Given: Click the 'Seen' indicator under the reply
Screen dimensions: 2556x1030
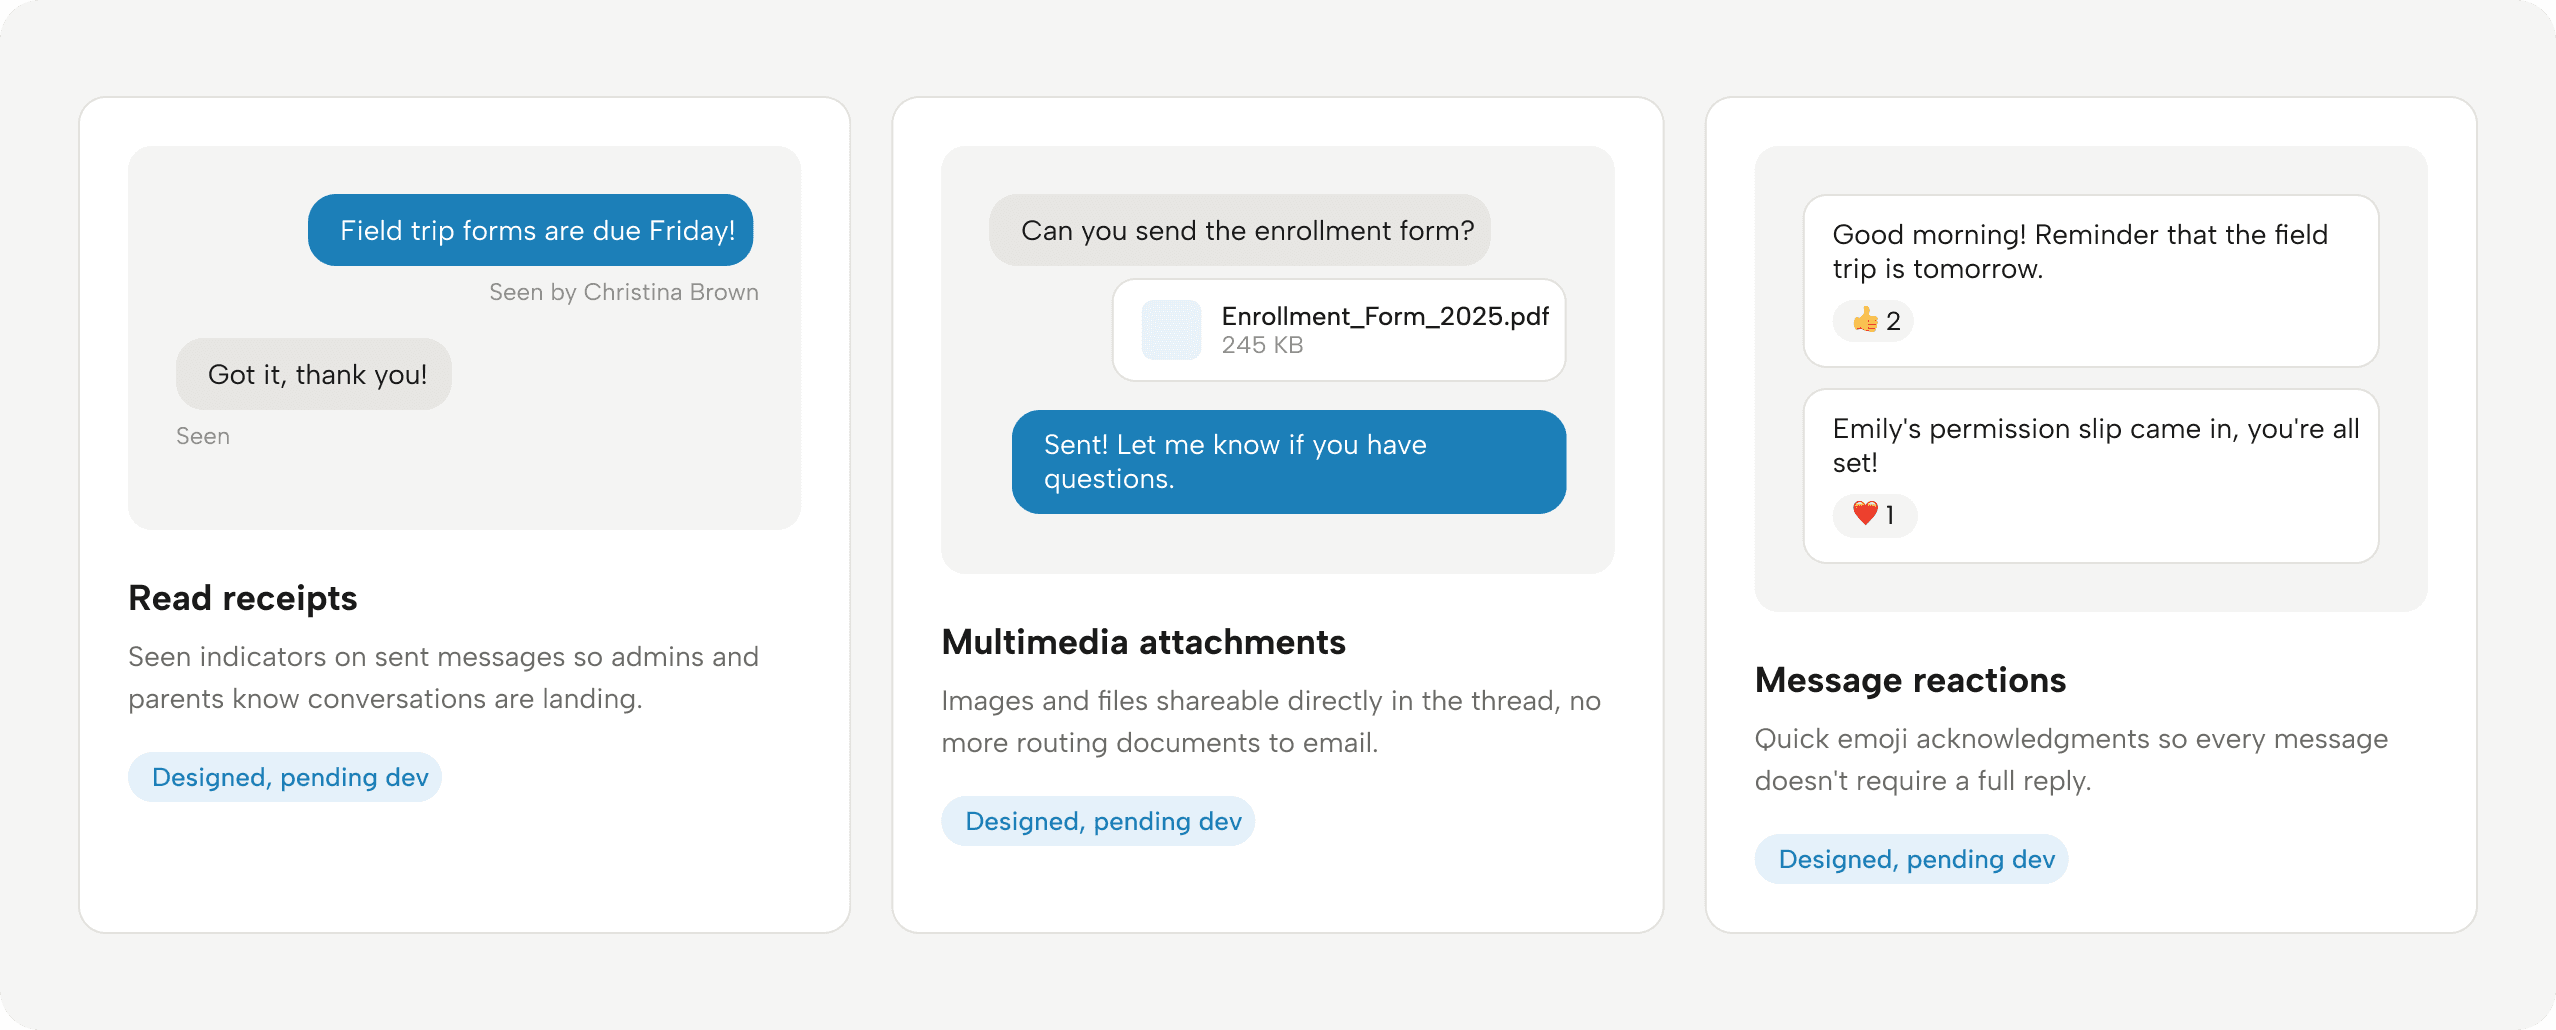Looking at the screenshot, I should 203,436.
